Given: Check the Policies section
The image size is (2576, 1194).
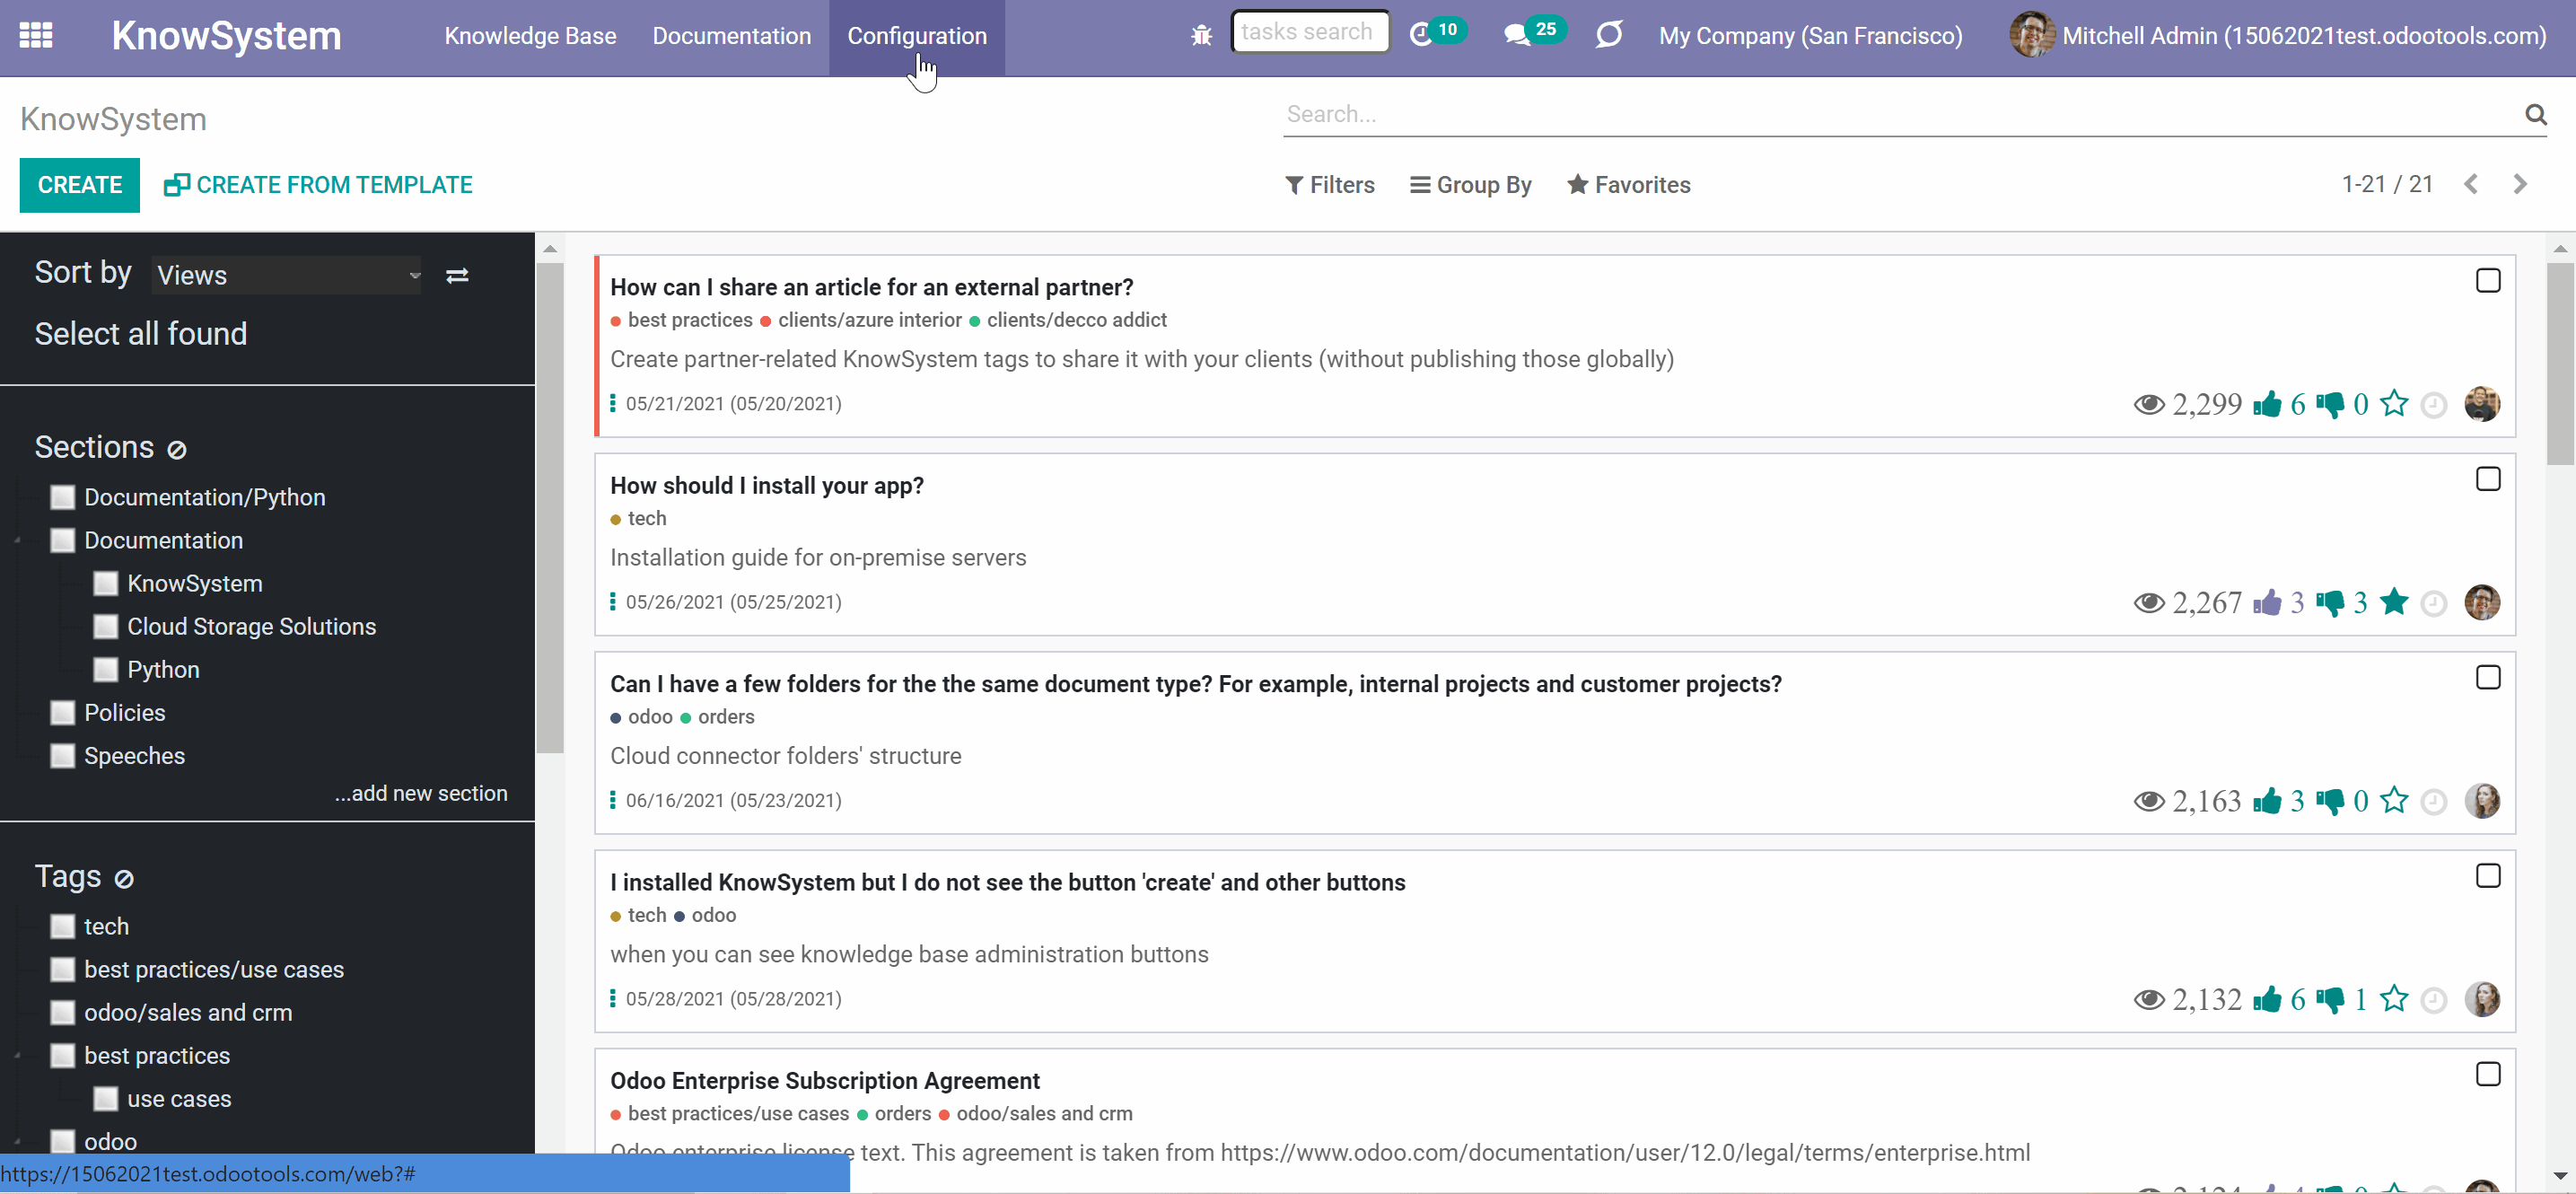Looking at the screenshot, I should pos(63,712).
